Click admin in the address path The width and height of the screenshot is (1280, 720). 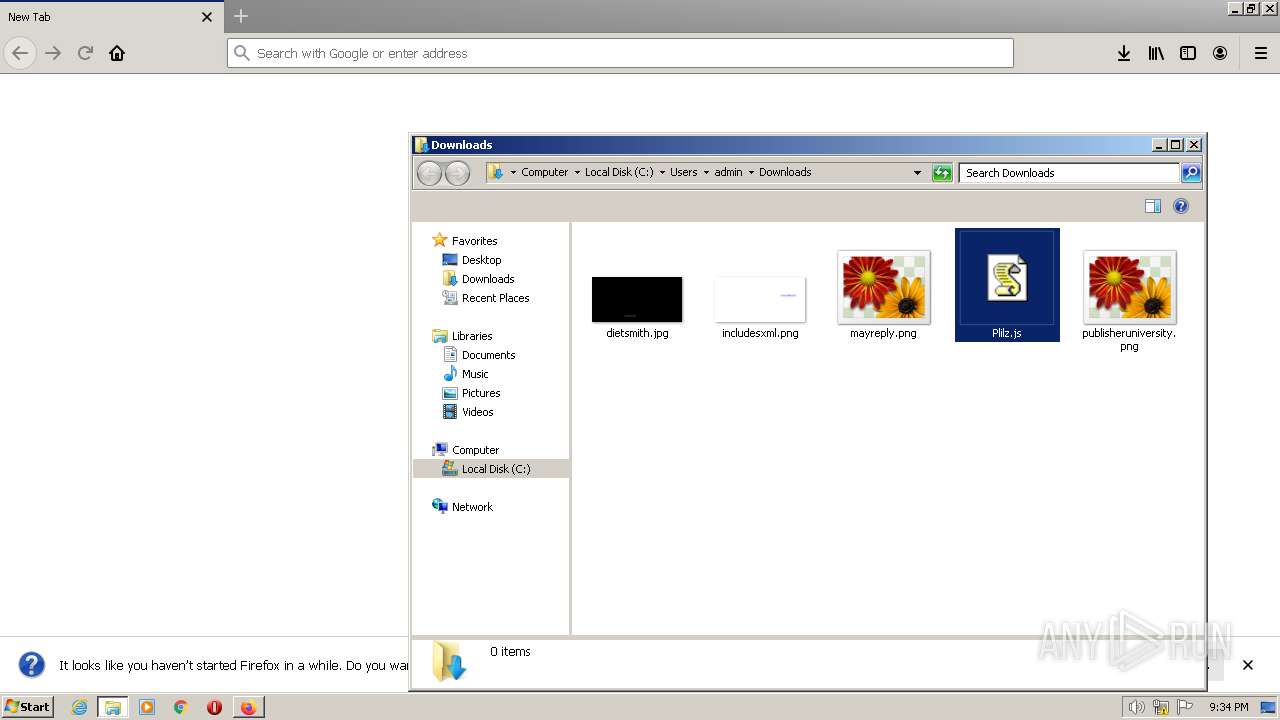(x=728, y=172)
